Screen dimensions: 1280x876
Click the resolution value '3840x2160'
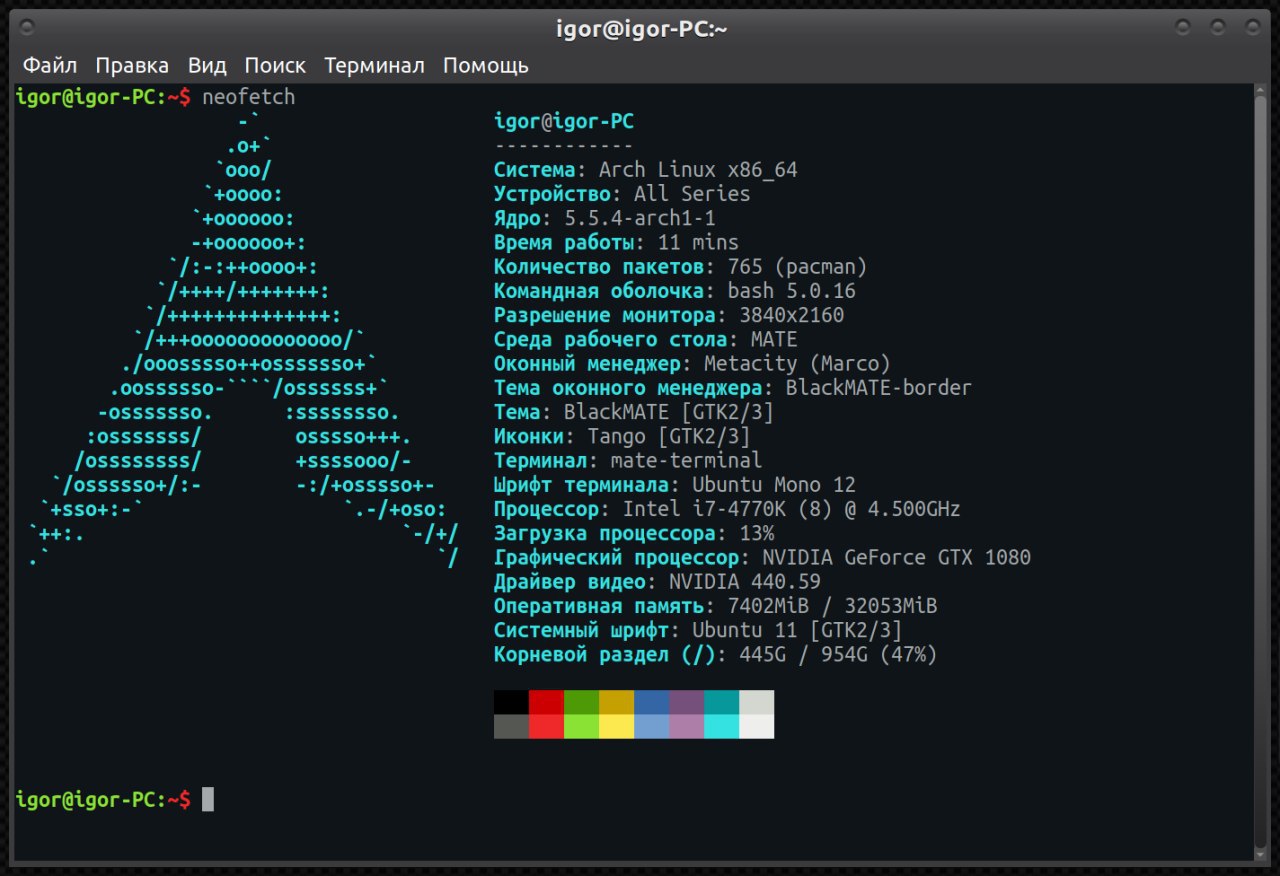click(791, 315)
